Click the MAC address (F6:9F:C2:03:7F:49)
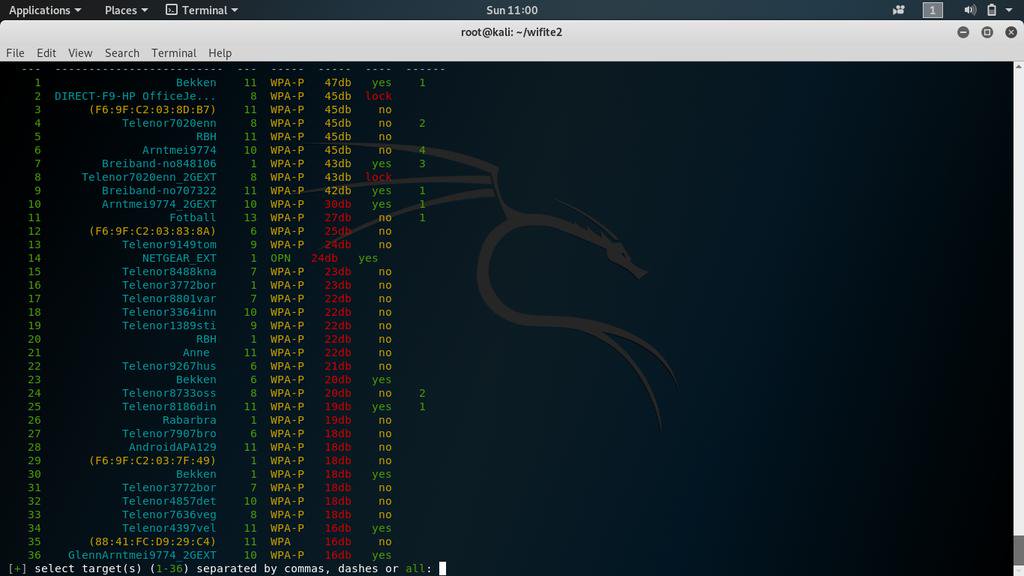The image size is (1024, 576). (152, 460)
